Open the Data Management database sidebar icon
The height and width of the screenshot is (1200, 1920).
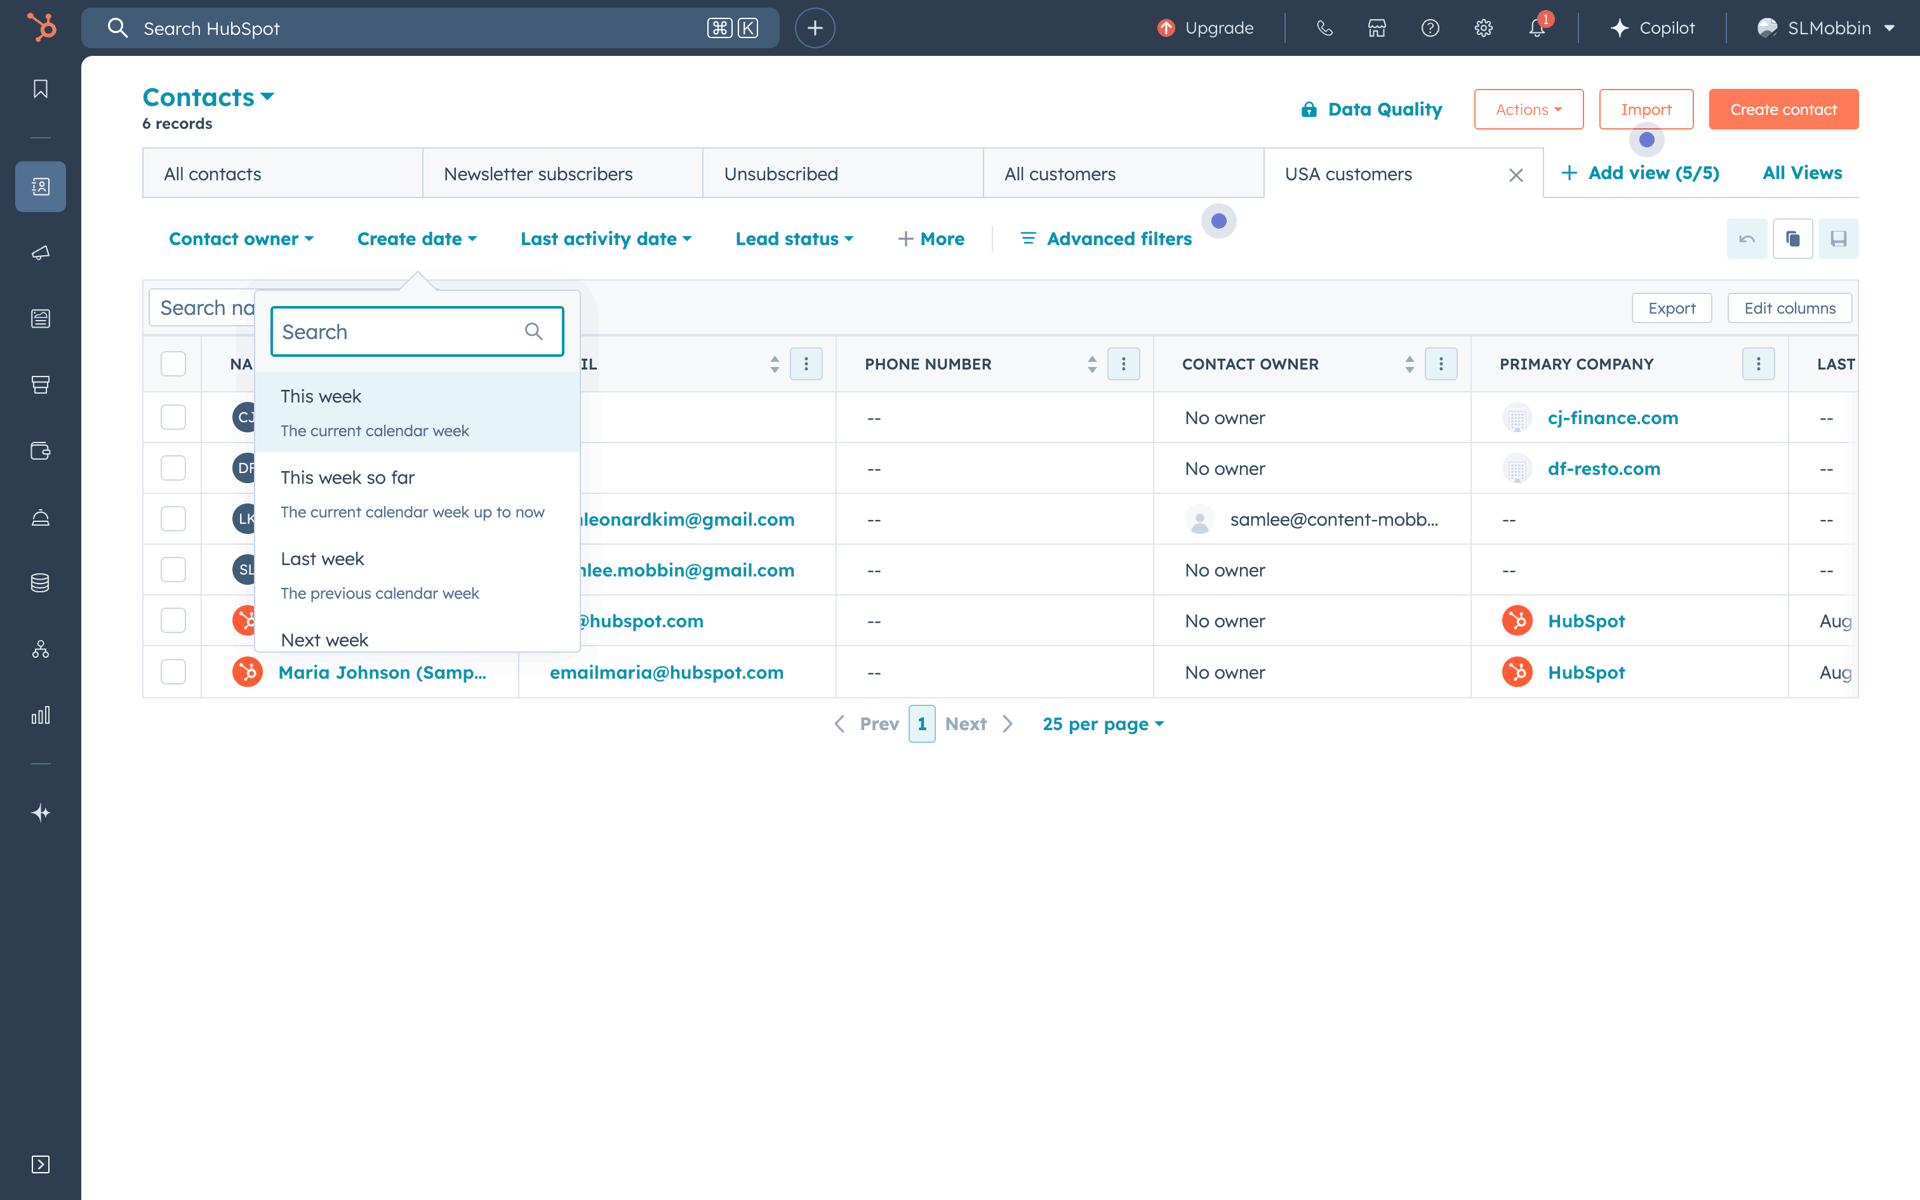41,583
